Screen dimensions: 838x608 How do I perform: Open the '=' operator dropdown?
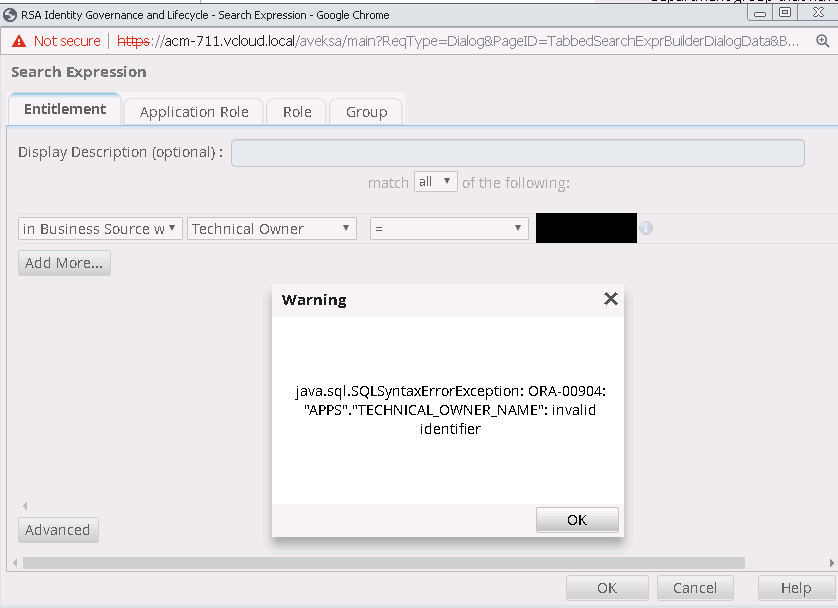tap(448, 228)
